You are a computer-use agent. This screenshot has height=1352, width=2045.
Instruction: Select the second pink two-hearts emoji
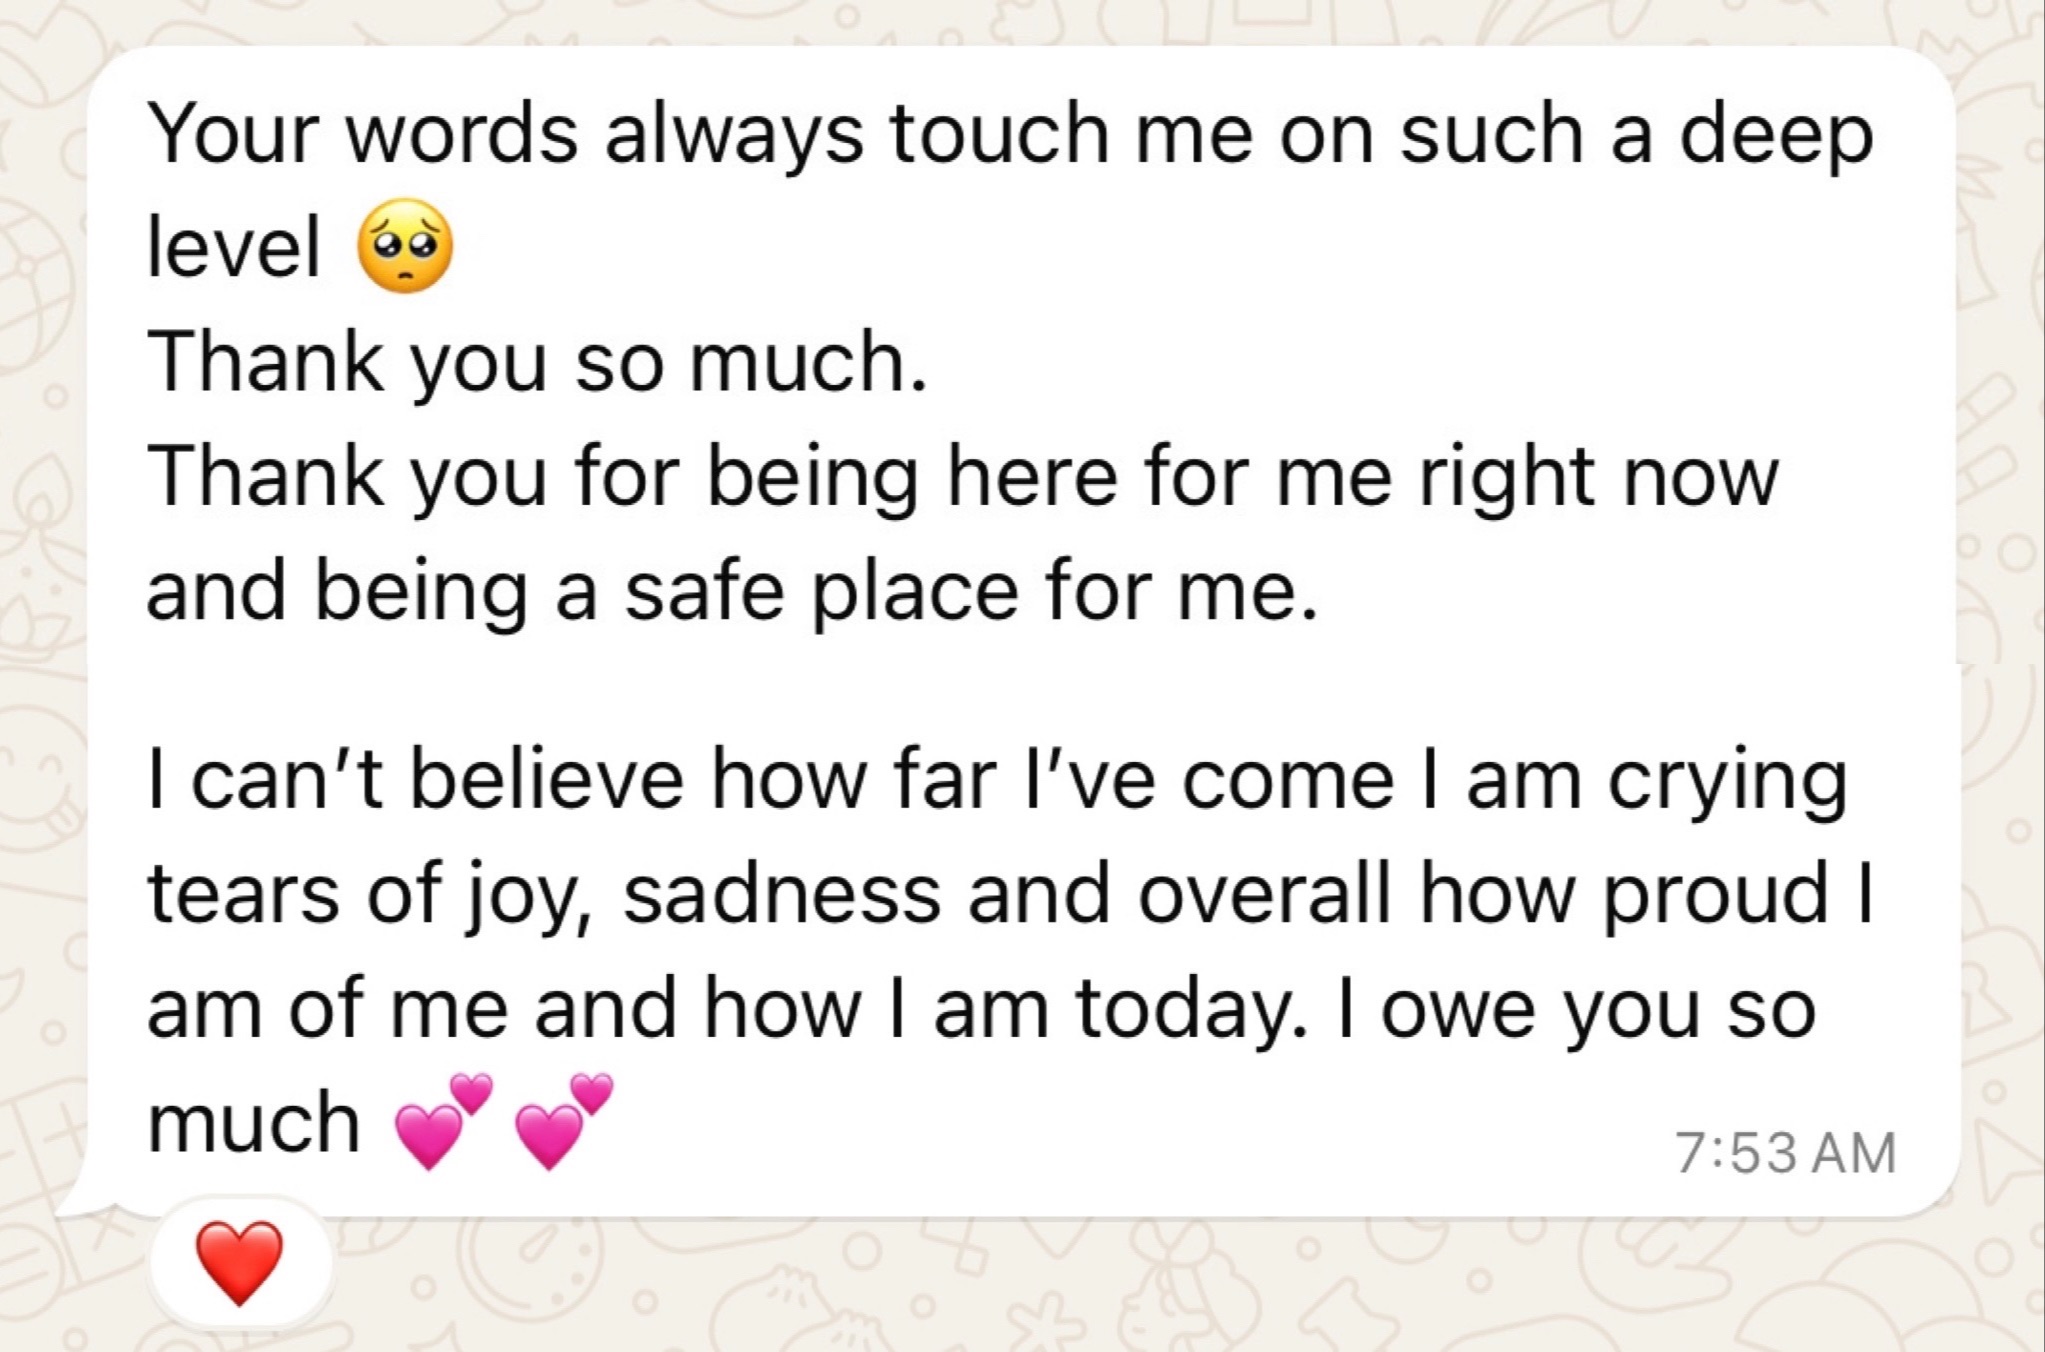[x=563, y=1122]
